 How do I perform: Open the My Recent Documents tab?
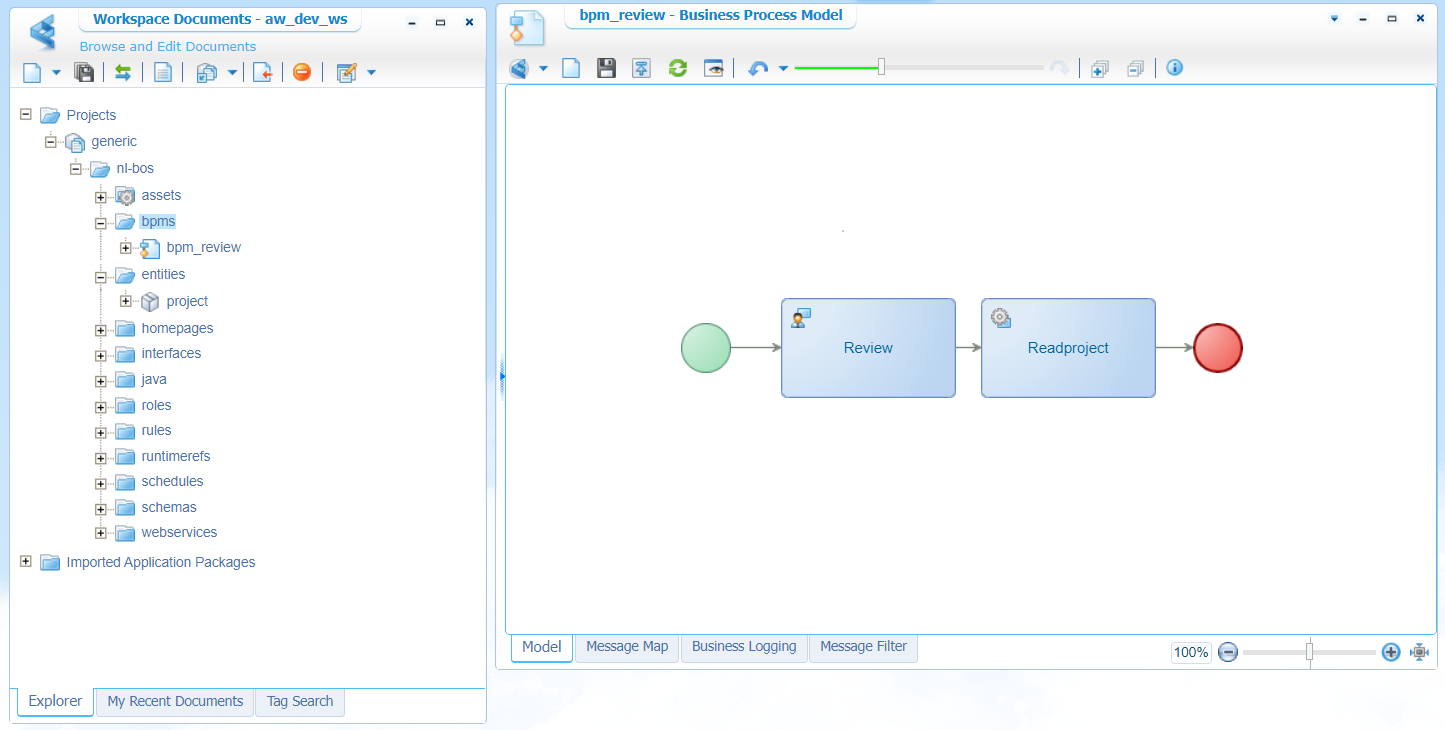click(x=175, y=702)
